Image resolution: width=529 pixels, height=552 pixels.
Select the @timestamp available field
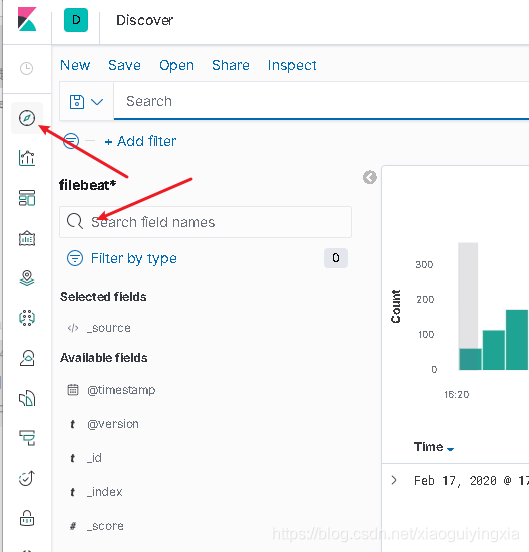[x=121, y=390]
